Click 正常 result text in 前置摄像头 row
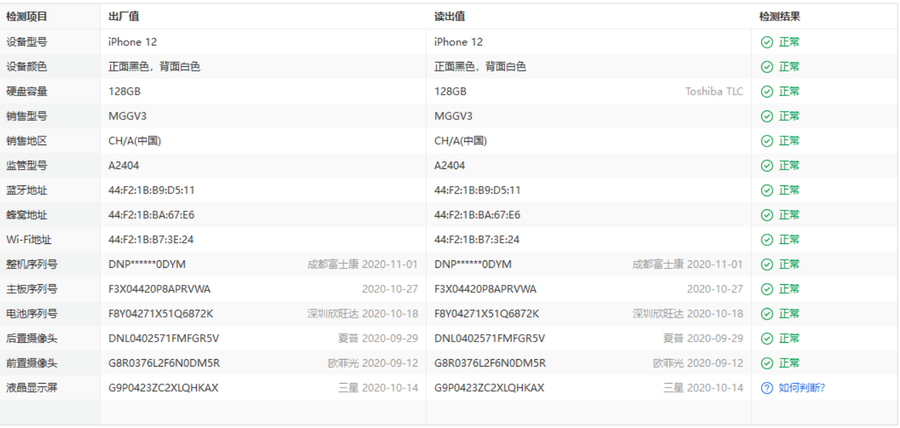Screen dimensions: 900x428 pyautogui.click(x=789, y=363)
